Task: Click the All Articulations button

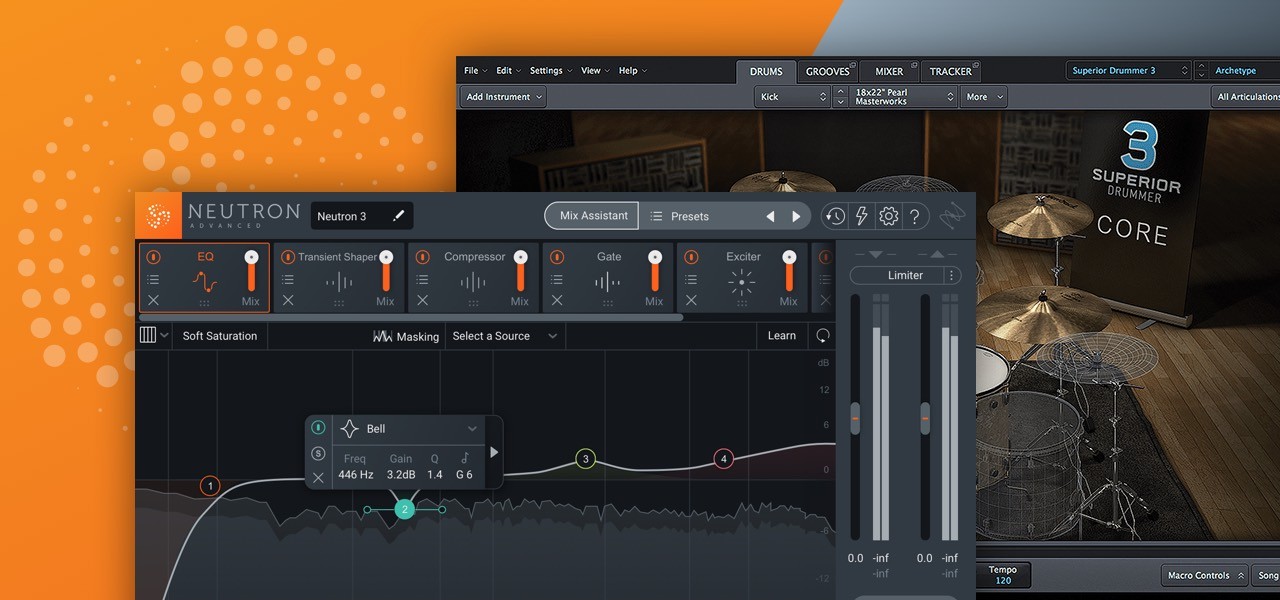Action: pos(1245,97)
